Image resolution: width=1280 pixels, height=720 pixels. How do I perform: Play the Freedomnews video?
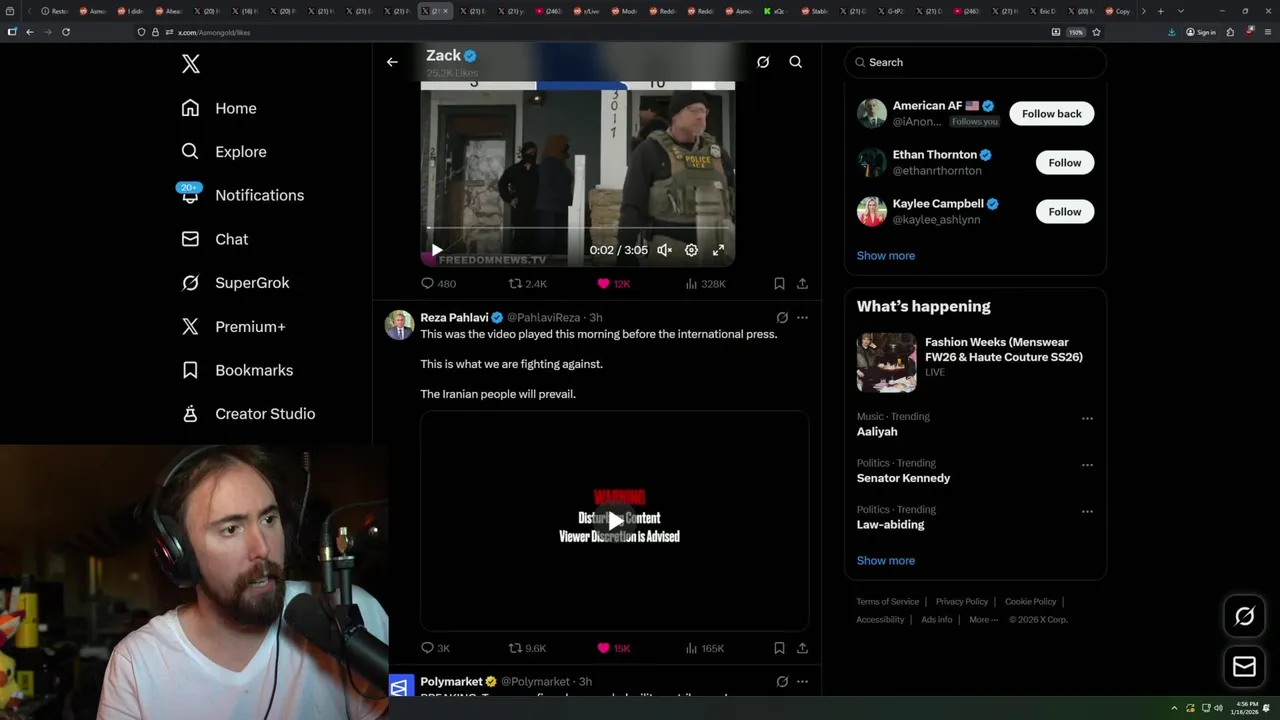[x=436, y=250]
